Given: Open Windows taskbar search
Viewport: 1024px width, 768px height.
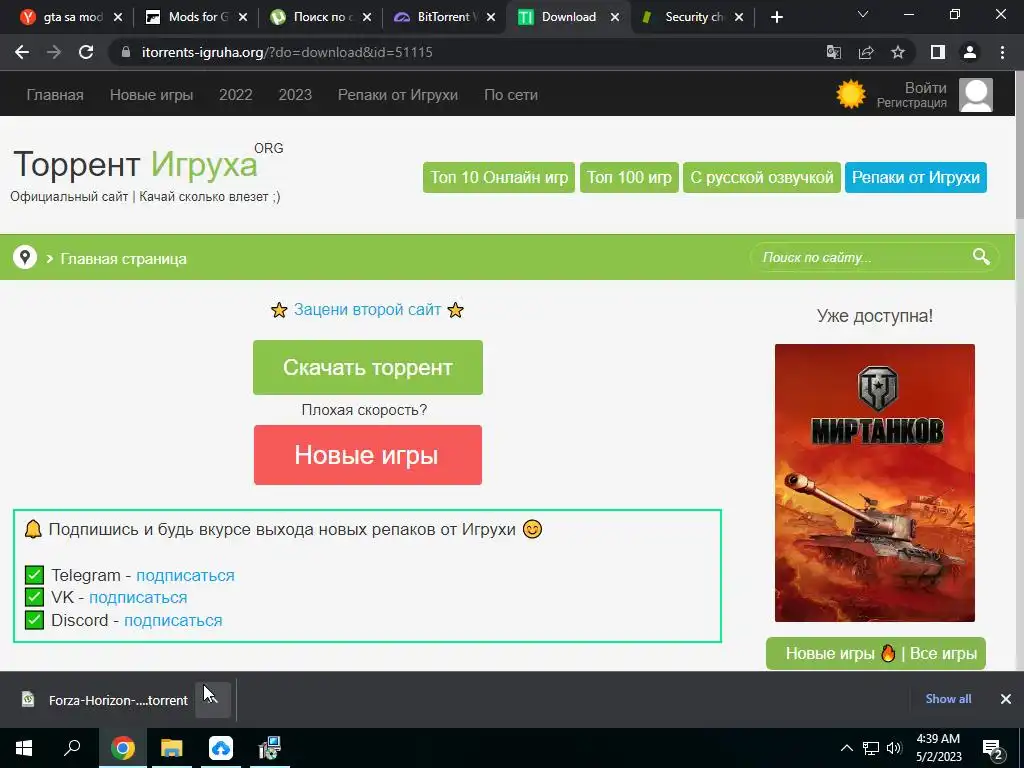Looking at the screenshot, I should point(72,748).
